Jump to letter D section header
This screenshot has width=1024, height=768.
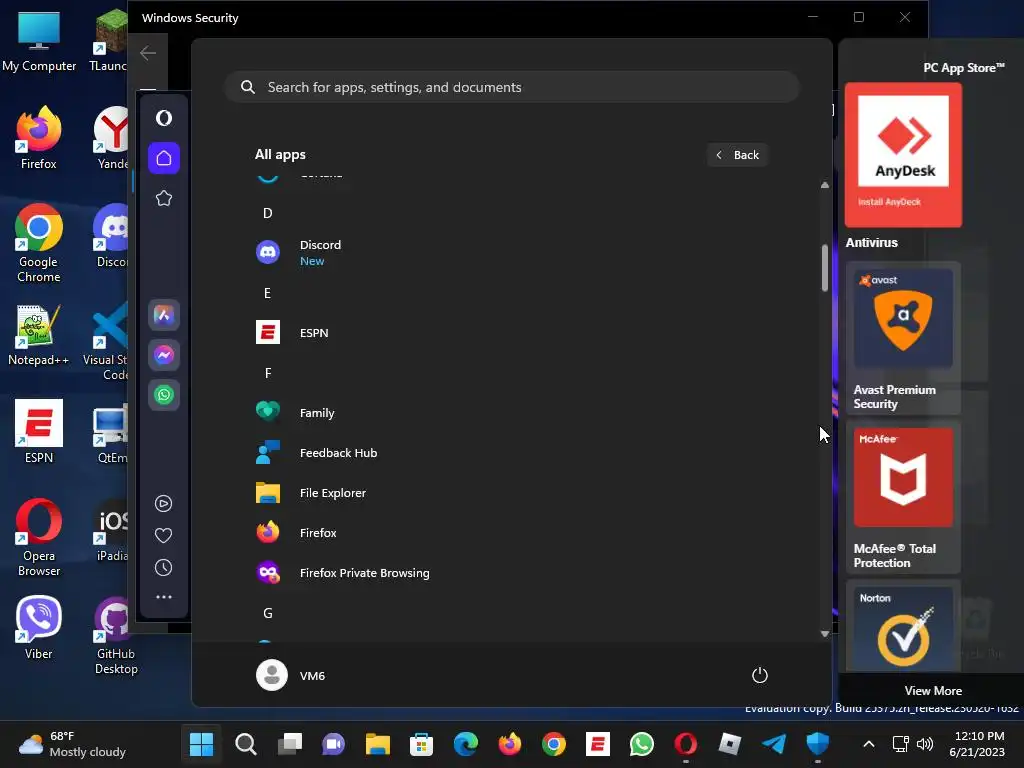[267, 213]
